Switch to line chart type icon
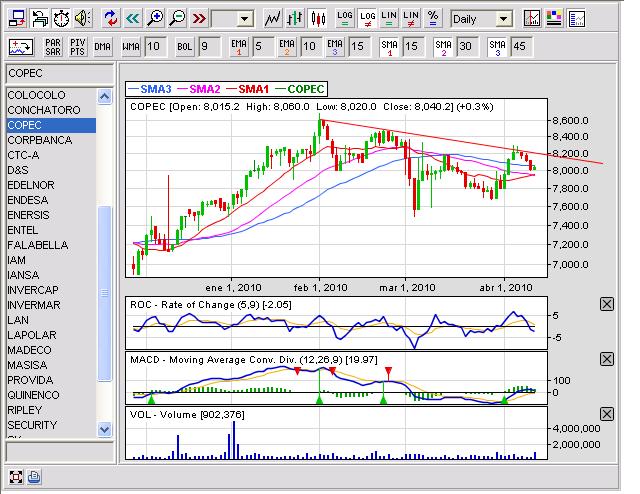 (x=273, y=18)
